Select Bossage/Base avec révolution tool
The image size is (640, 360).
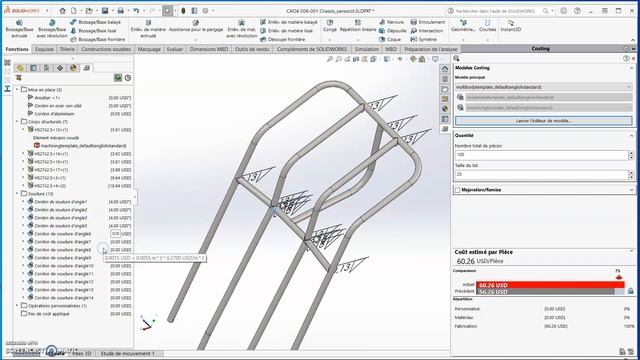(52, 29)
